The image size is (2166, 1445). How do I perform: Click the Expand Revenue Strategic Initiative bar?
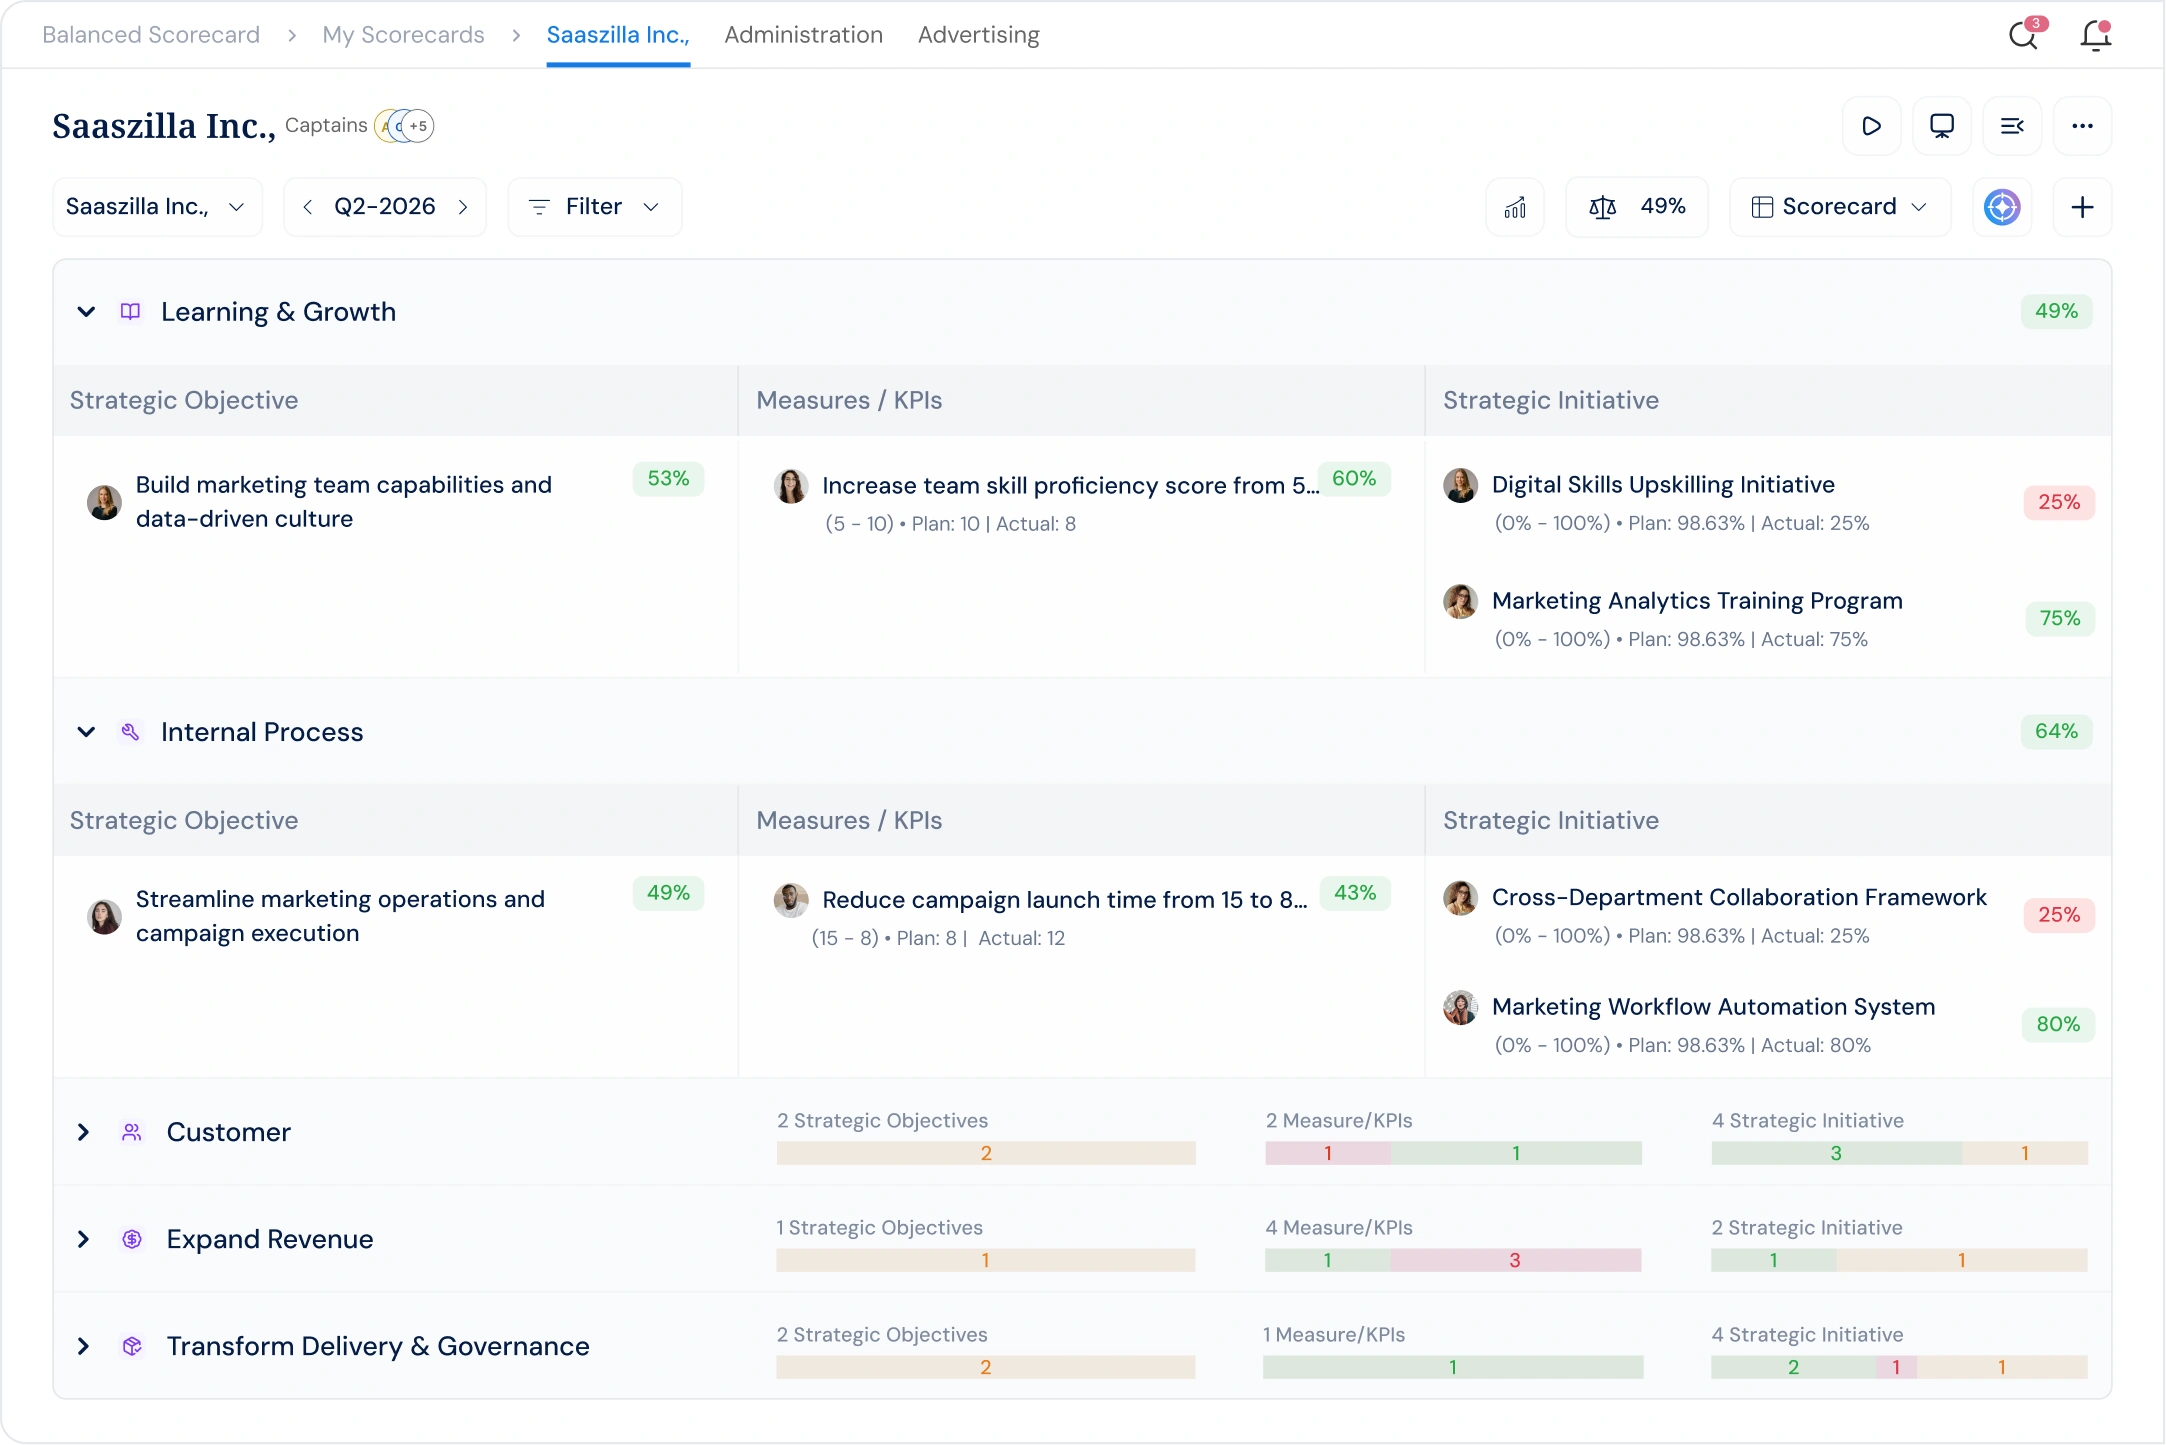tap(1899, 1261)
